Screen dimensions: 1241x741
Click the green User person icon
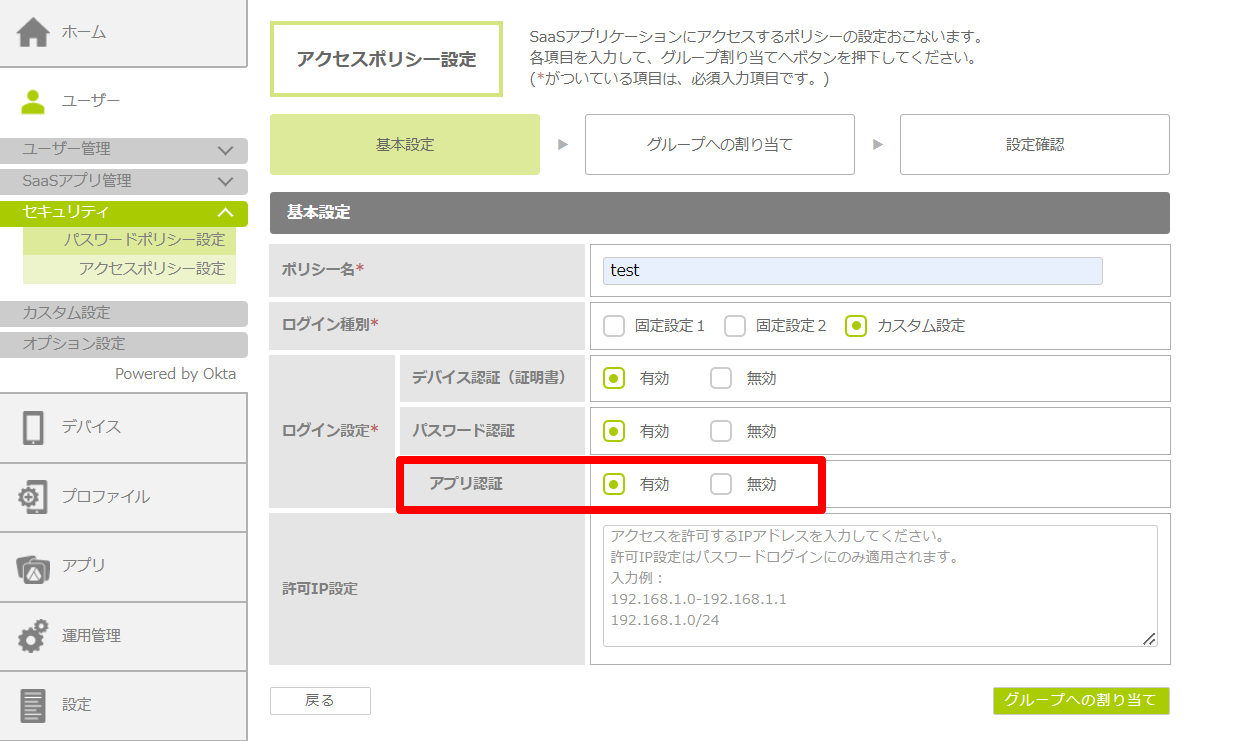tap(33, 101)
